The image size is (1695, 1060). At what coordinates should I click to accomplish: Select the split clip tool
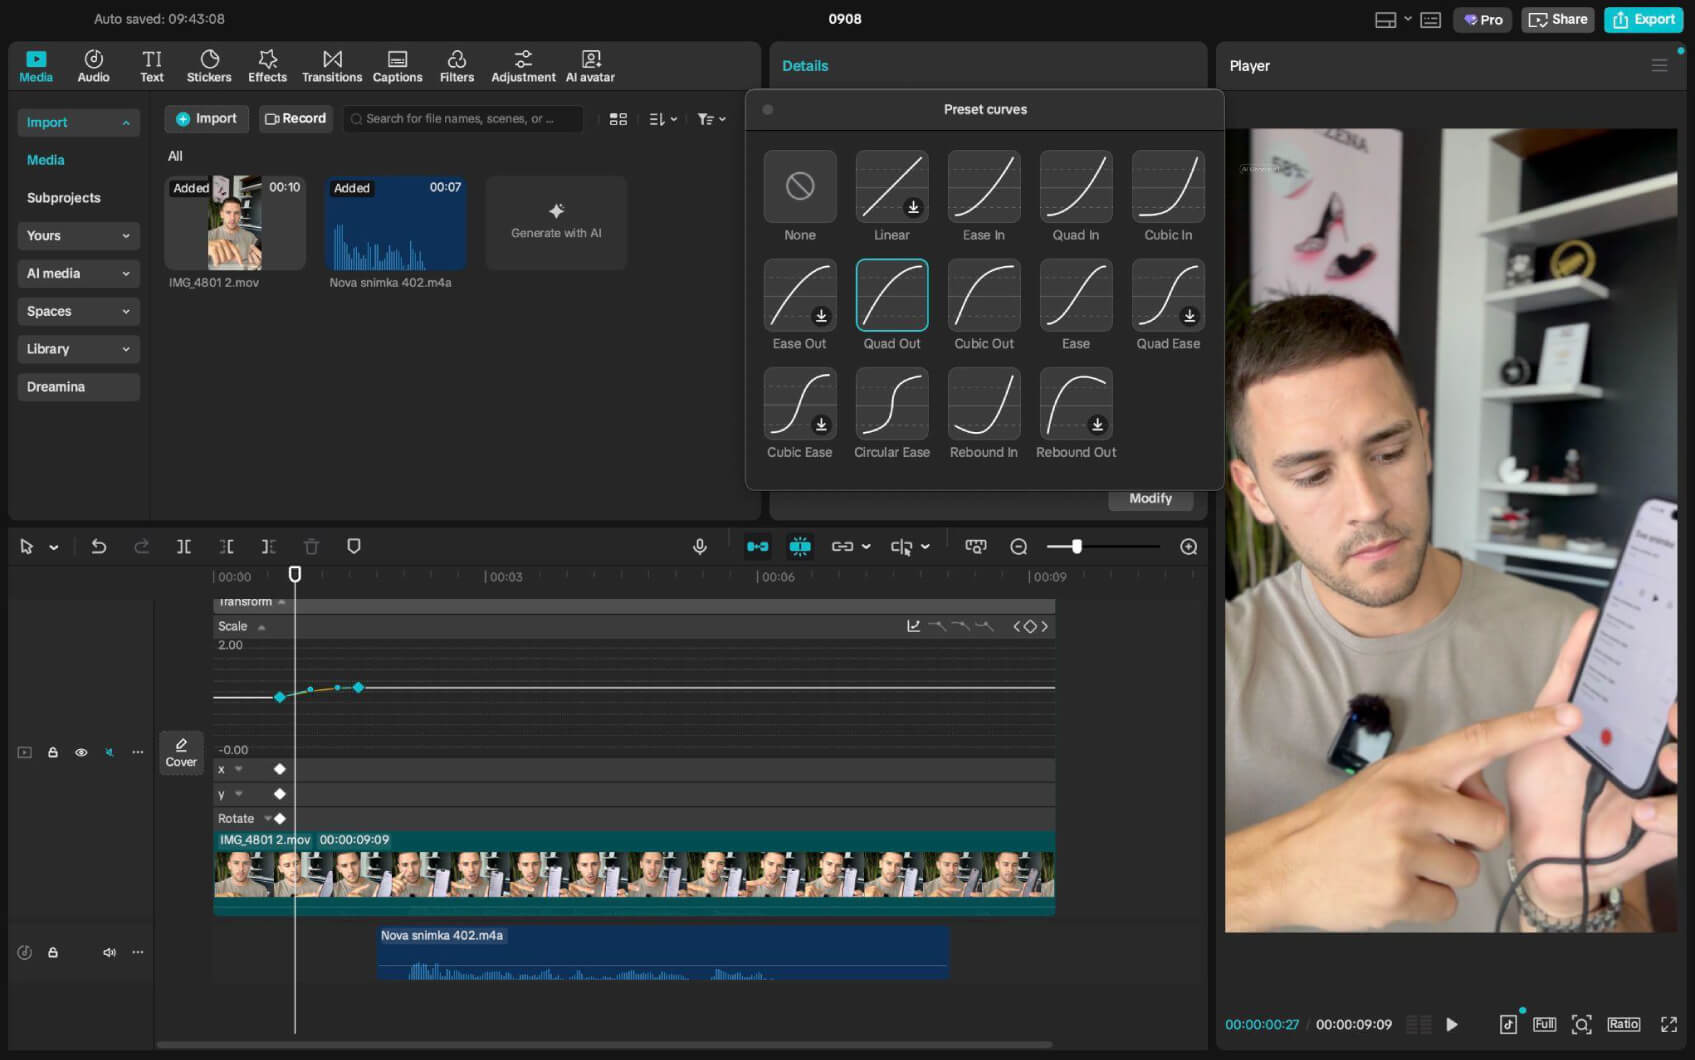pos(184,546)
